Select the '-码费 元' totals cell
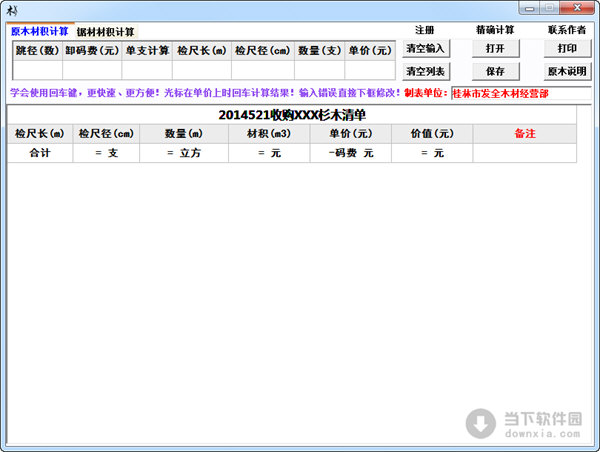The image size is (600, 452). (x=351, y=153)
